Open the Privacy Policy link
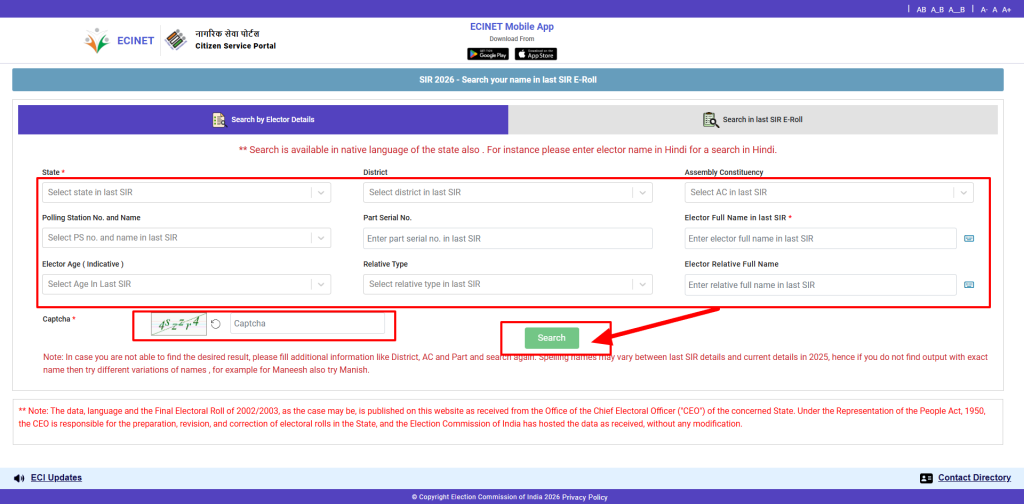This screenshot has width=1024, height=504. tap(584, 497)
